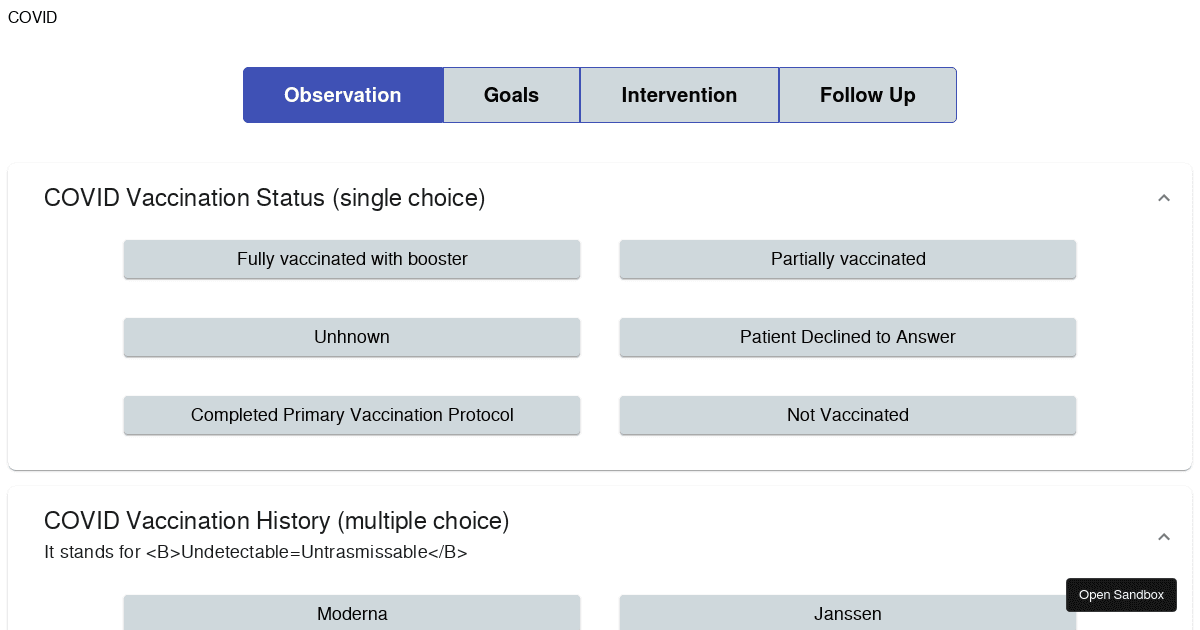The width and height of the screenshot is (1200, 630).
Task: Click the empty area in the Vaccination Status card
Action: click(600, 298)
